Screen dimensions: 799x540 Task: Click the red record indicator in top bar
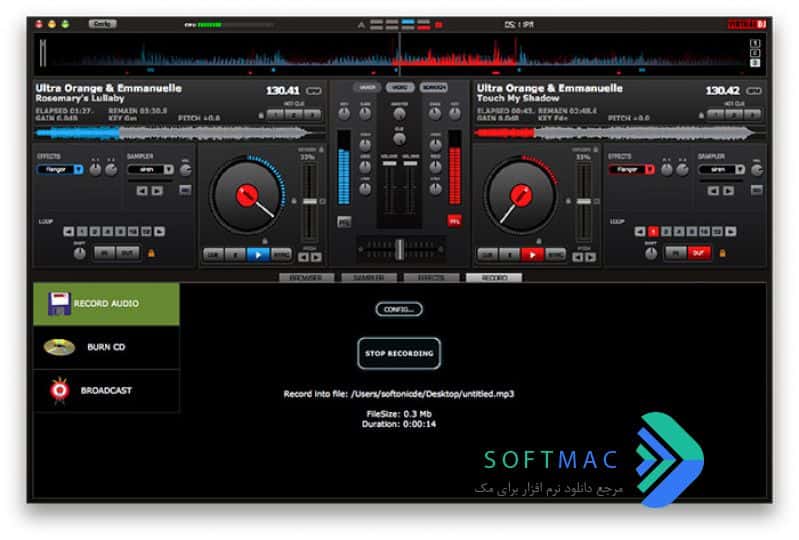click(x=439, y=24)
